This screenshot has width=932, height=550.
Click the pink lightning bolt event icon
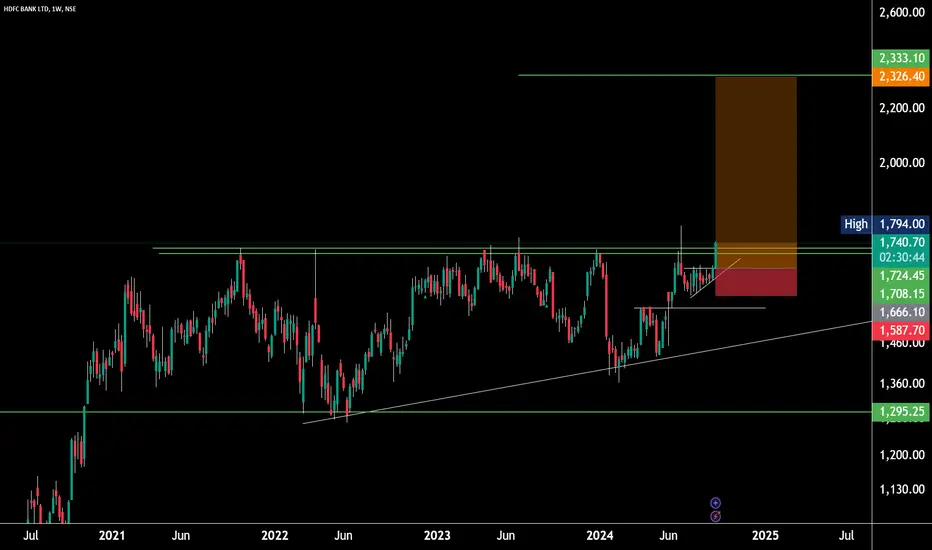(x=715, y=517)
